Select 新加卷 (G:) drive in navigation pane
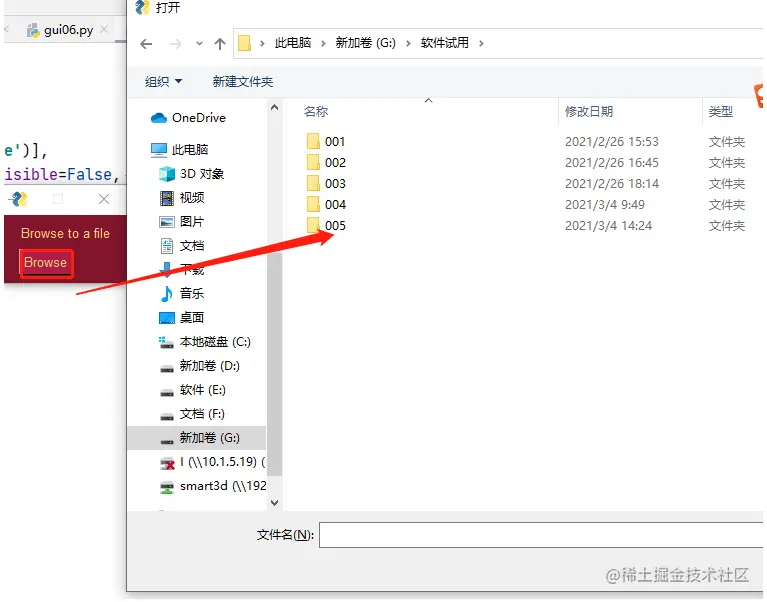Screen dimensions: 767x602 point(197,438)
